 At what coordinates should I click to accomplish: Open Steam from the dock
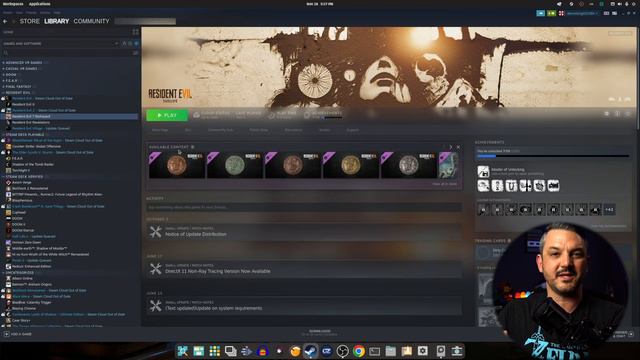pyautogui.click(x=311, y=351)
